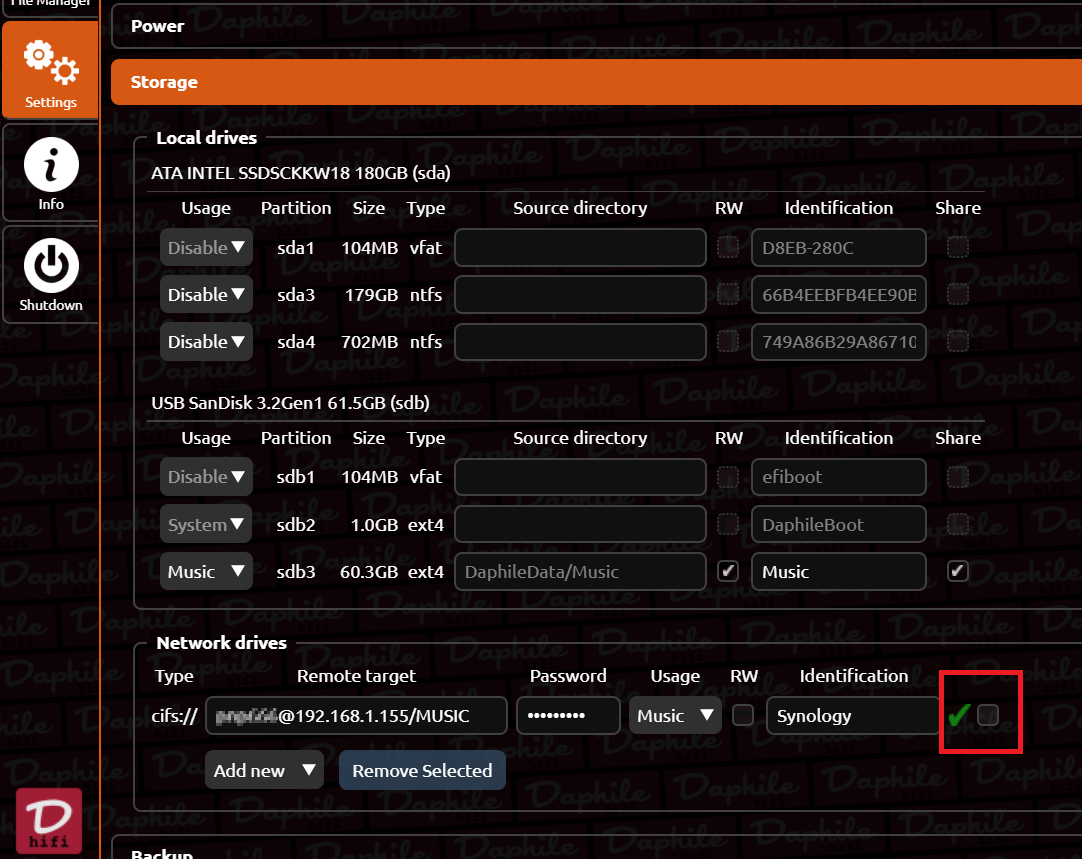
Task: Click D8EB-280C identification field
Action: (838, 247)
